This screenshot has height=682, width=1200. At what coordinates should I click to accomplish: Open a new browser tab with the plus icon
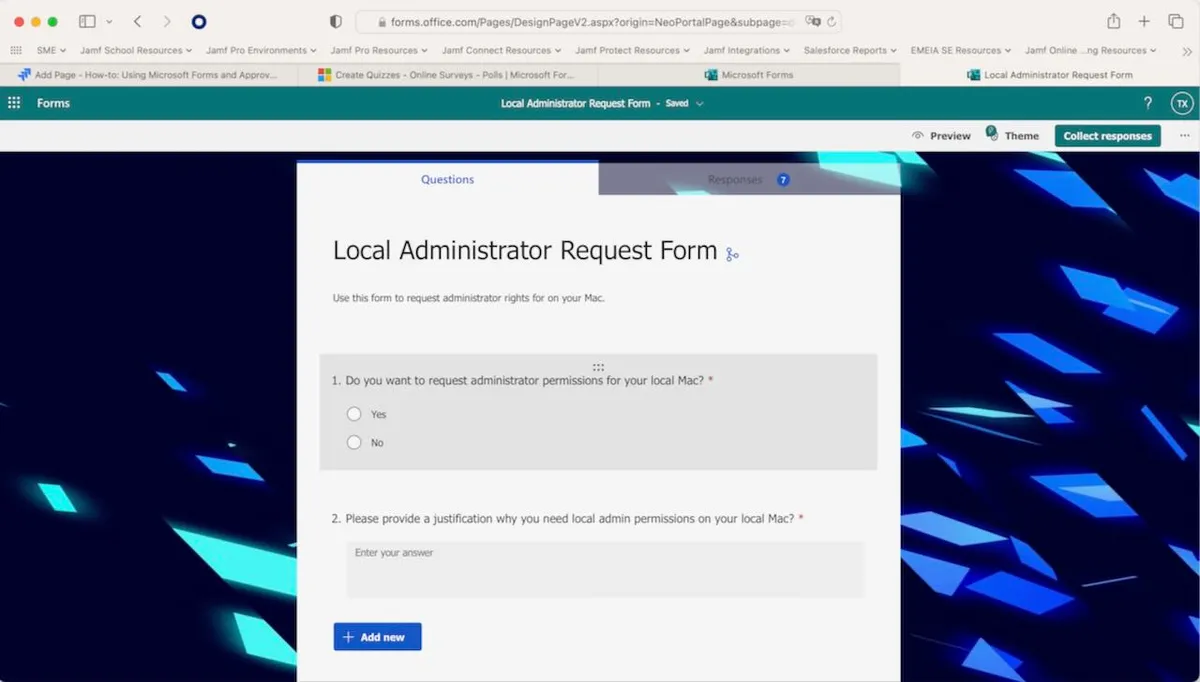[x=1144, y=20]
